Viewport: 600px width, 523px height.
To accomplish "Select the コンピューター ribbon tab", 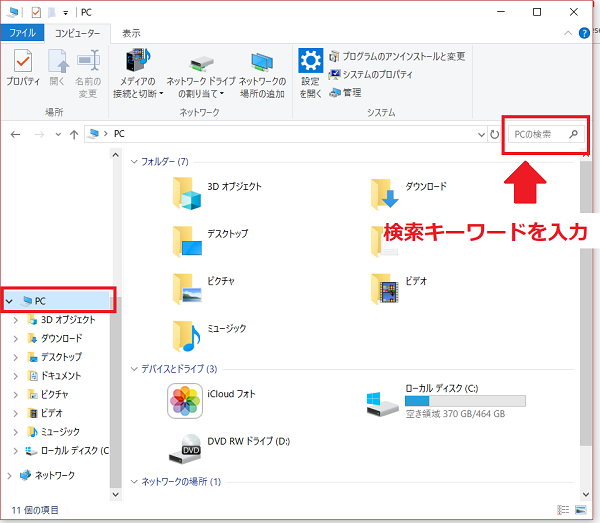I will point(78,33).
